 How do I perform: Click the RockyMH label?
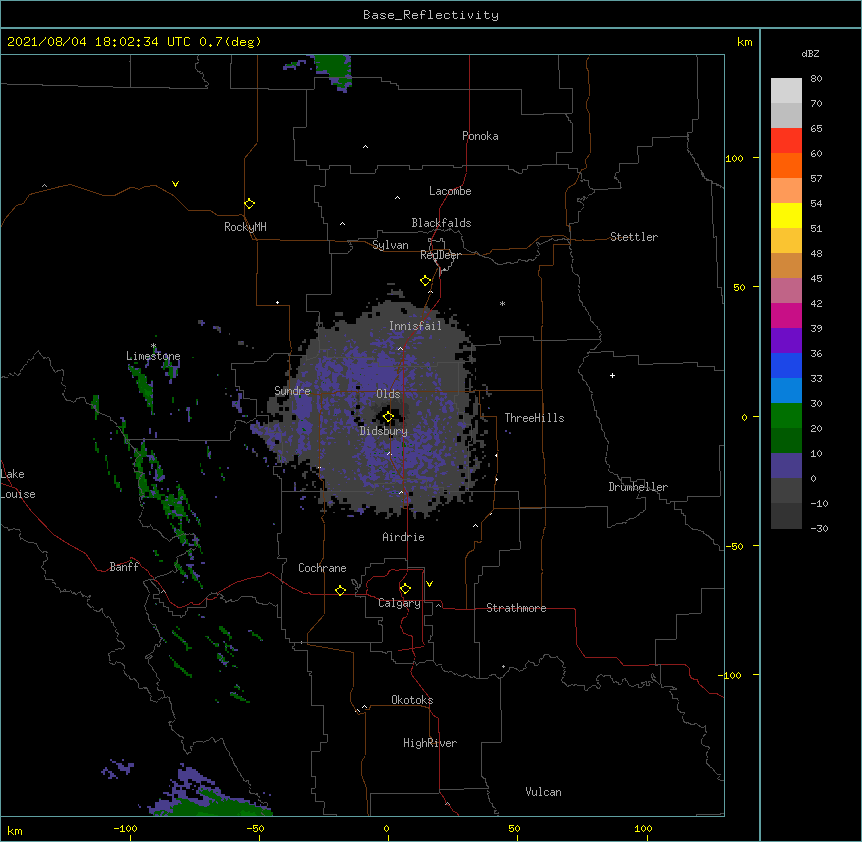coord(245,227)
